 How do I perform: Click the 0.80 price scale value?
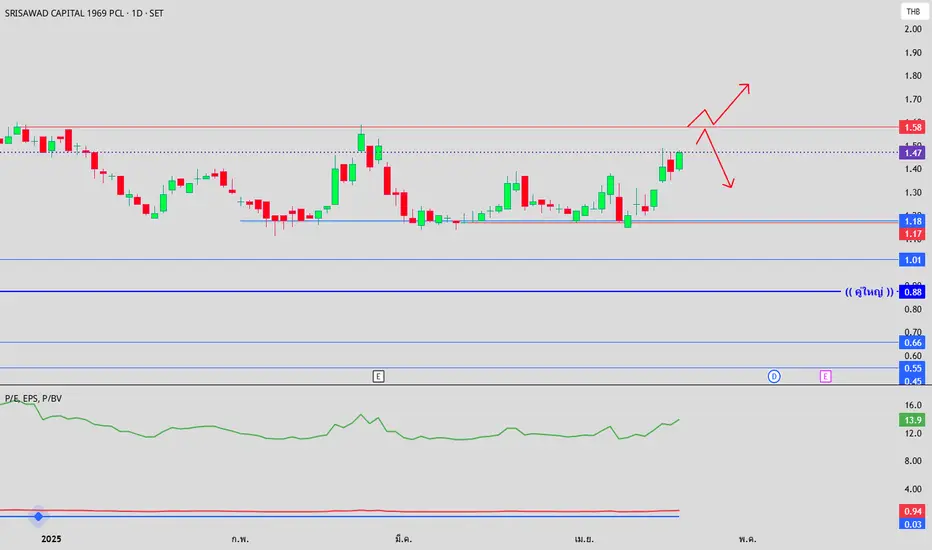[913, 309]
